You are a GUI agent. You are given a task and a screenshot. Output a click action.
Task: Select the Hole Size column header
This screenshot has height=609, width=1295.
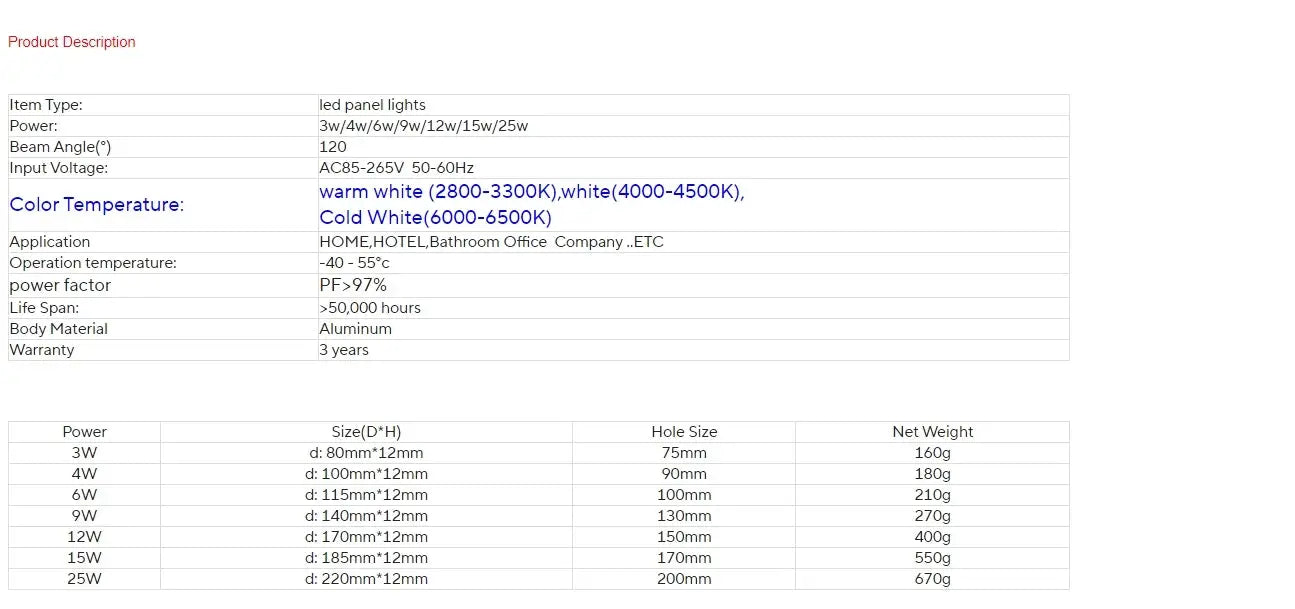[x=684, y=432]
